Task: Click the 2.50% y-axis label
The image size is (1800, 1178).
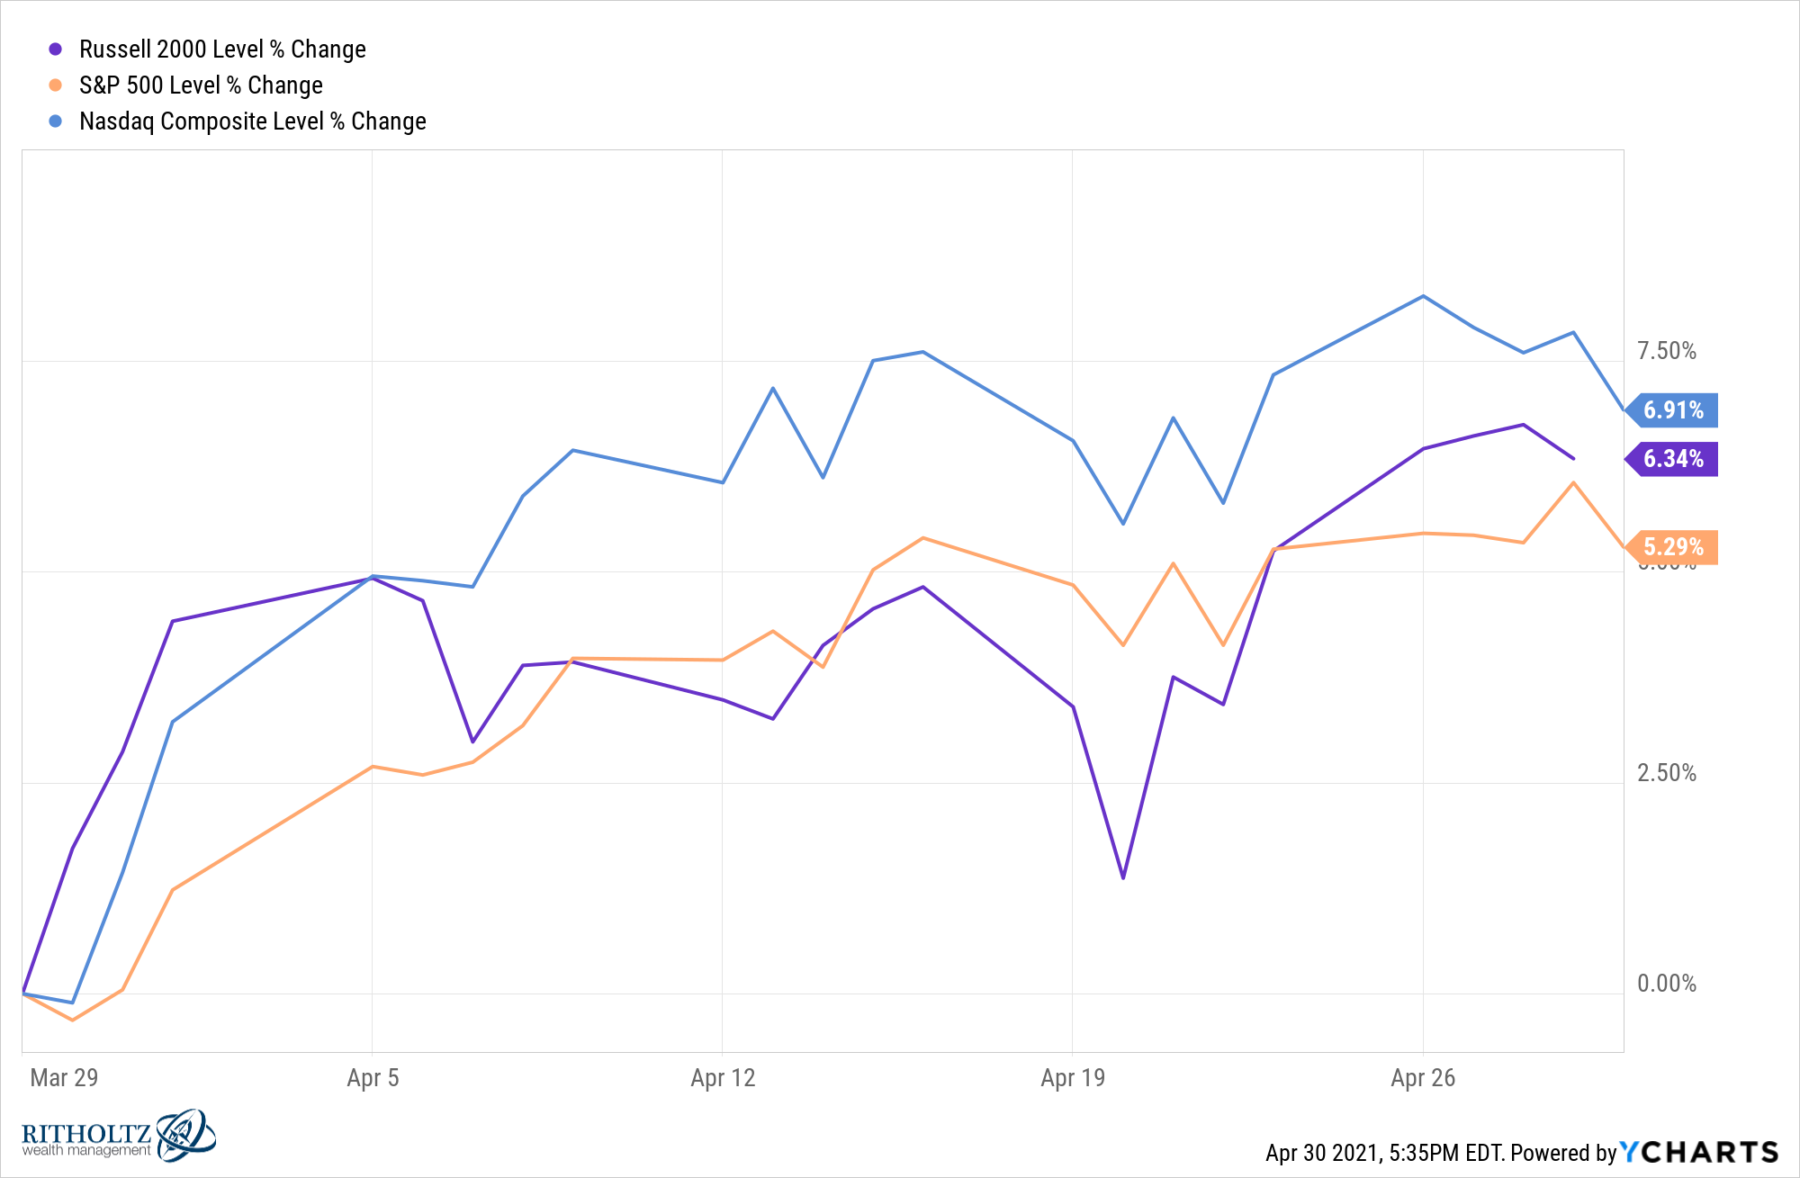Action: coord(1666,773)
